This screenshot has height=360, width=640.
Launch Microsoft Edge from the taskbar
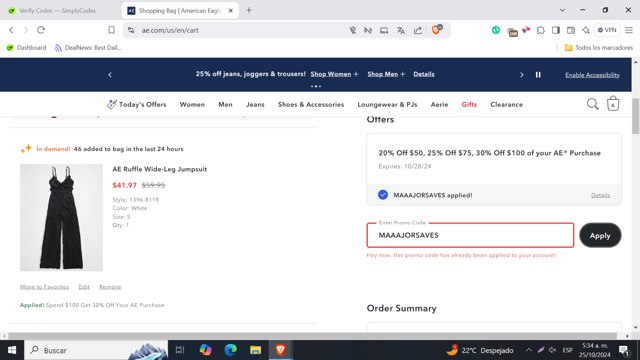click(x=231, y=350)
